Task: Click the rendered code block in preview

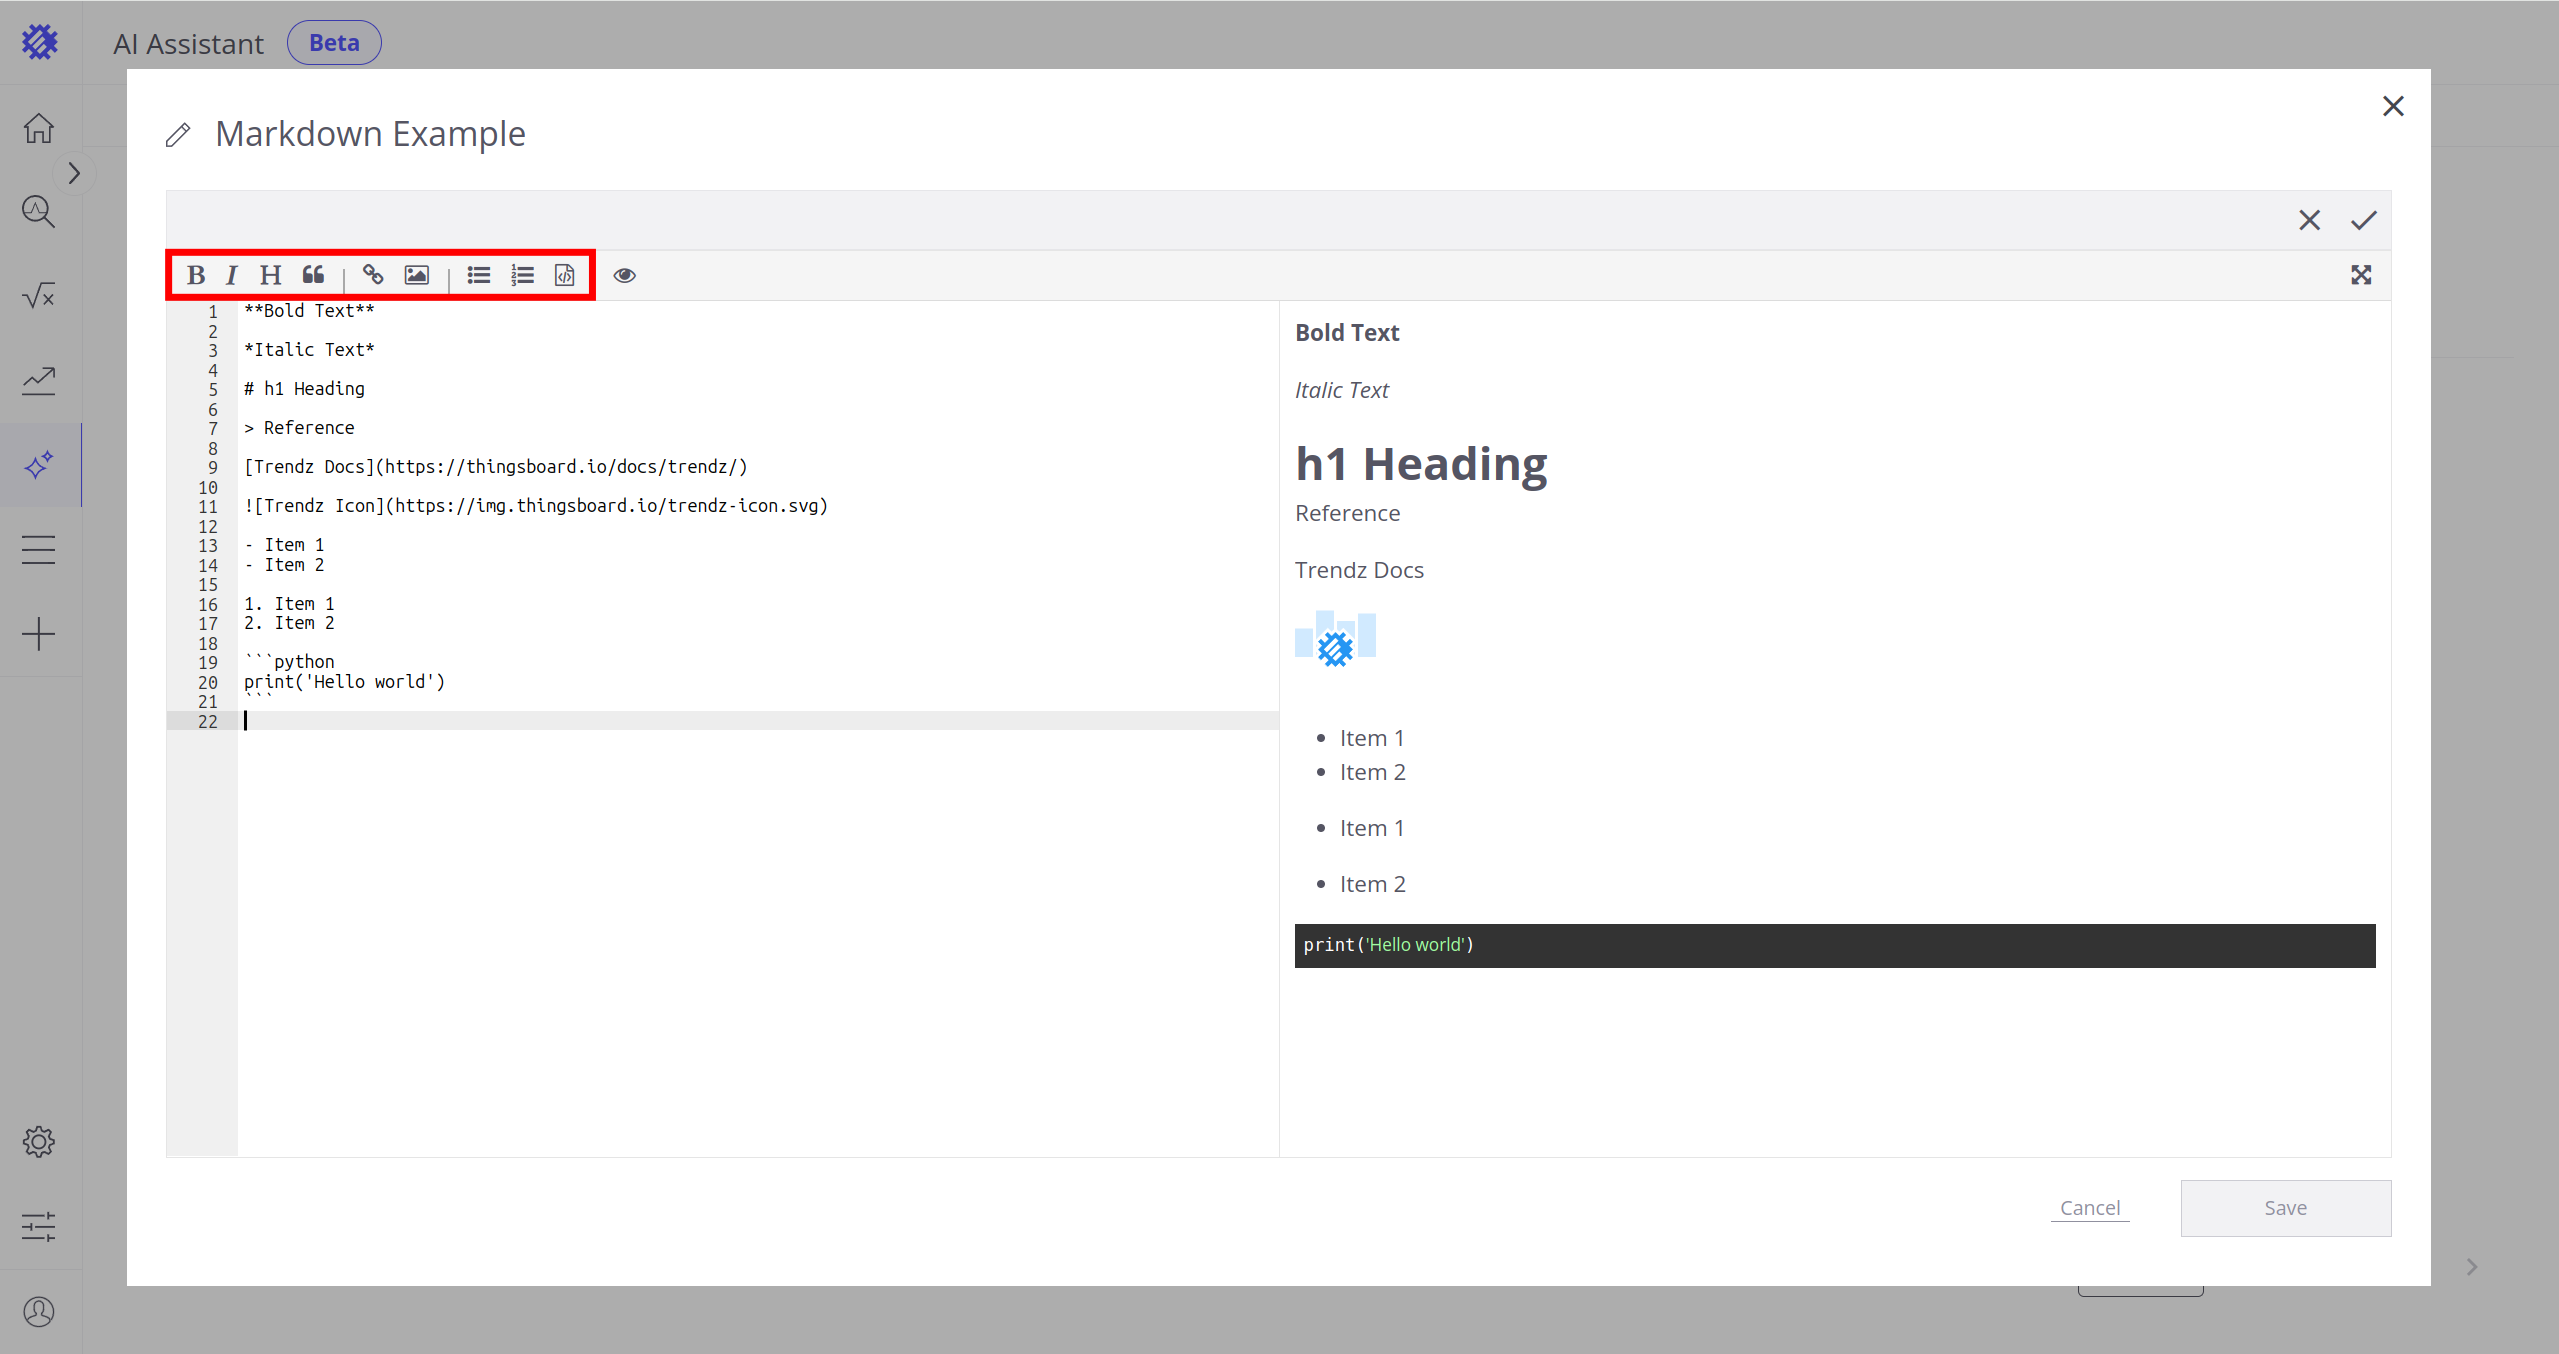Action: click(x=1835, y=945)
